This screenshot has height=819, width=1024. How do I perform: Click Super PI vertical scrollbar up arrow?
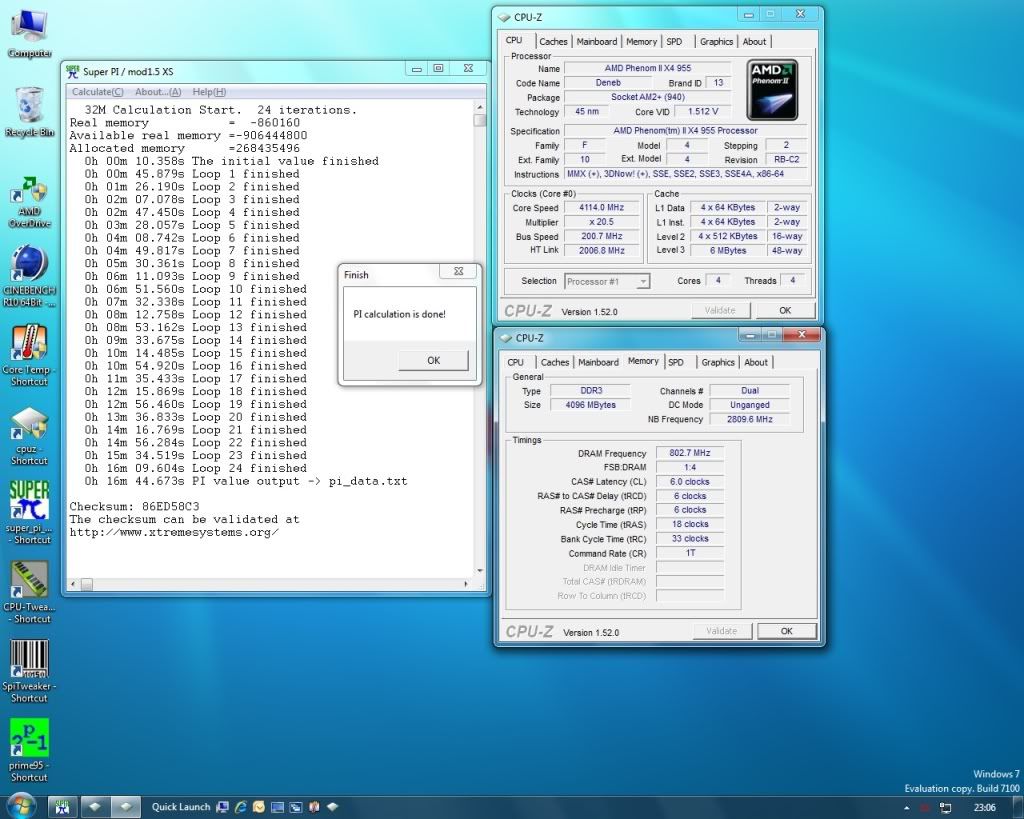[x=480, y=106]
